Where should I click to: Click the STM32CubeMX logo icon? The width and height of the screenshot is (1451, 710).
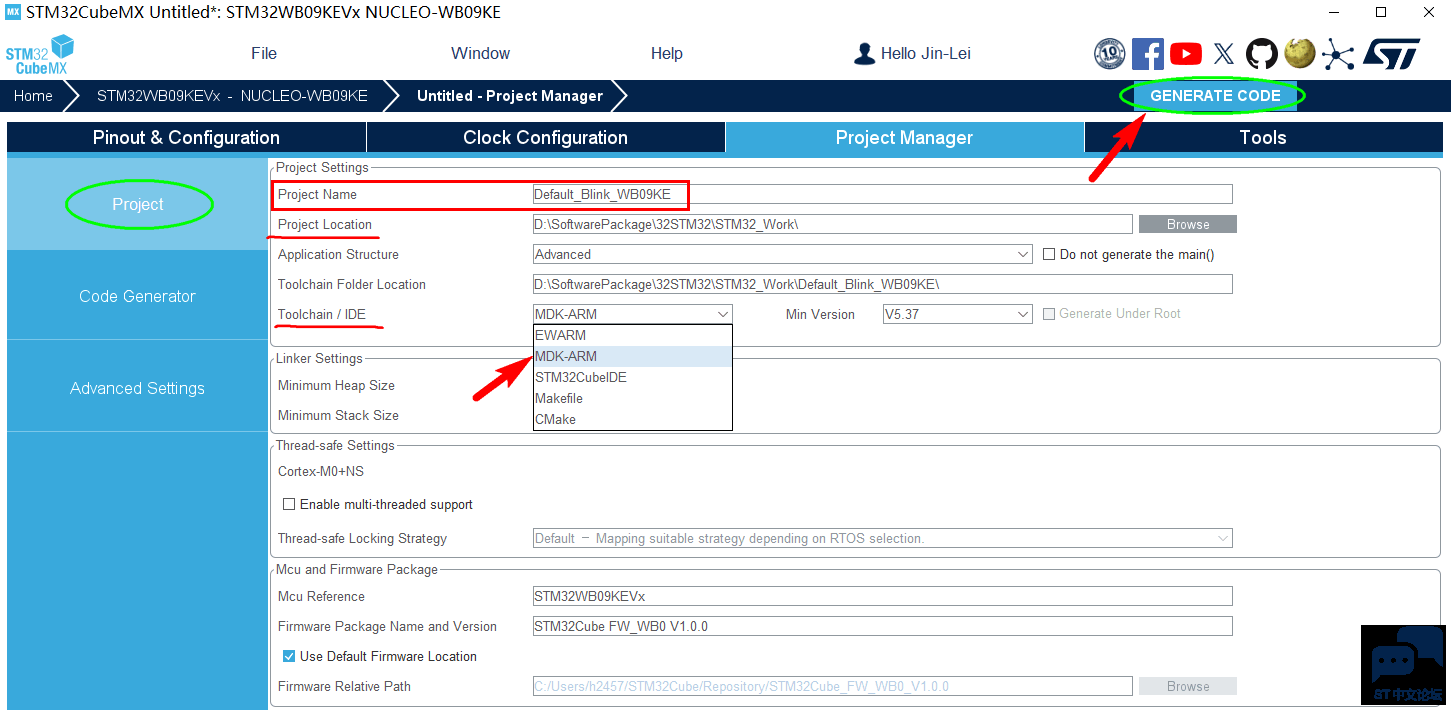coord(40,54)
